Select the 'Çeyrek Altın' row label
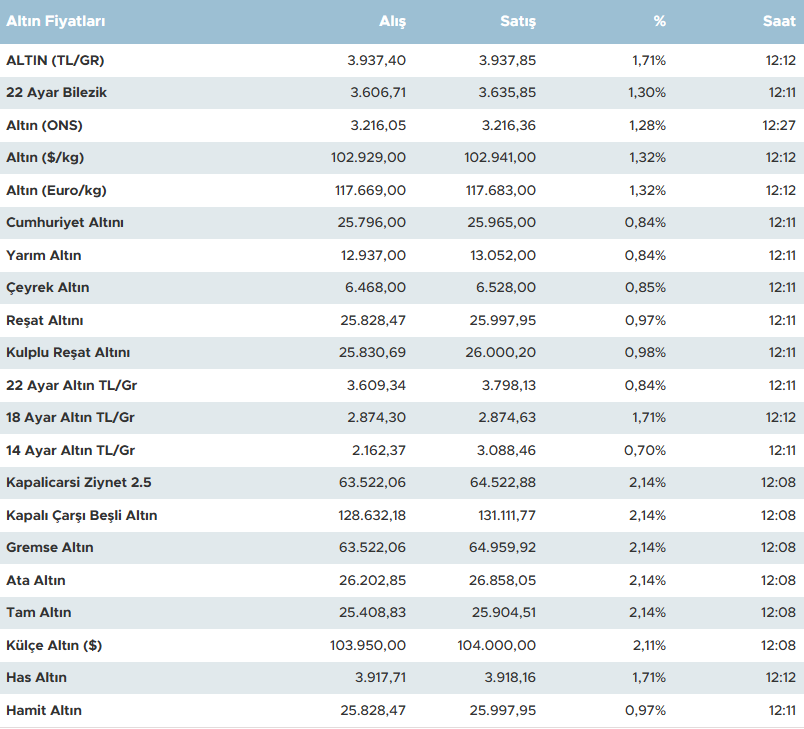Image resolution: width=804 pixels, height=729 pixels. click(48, 288)
